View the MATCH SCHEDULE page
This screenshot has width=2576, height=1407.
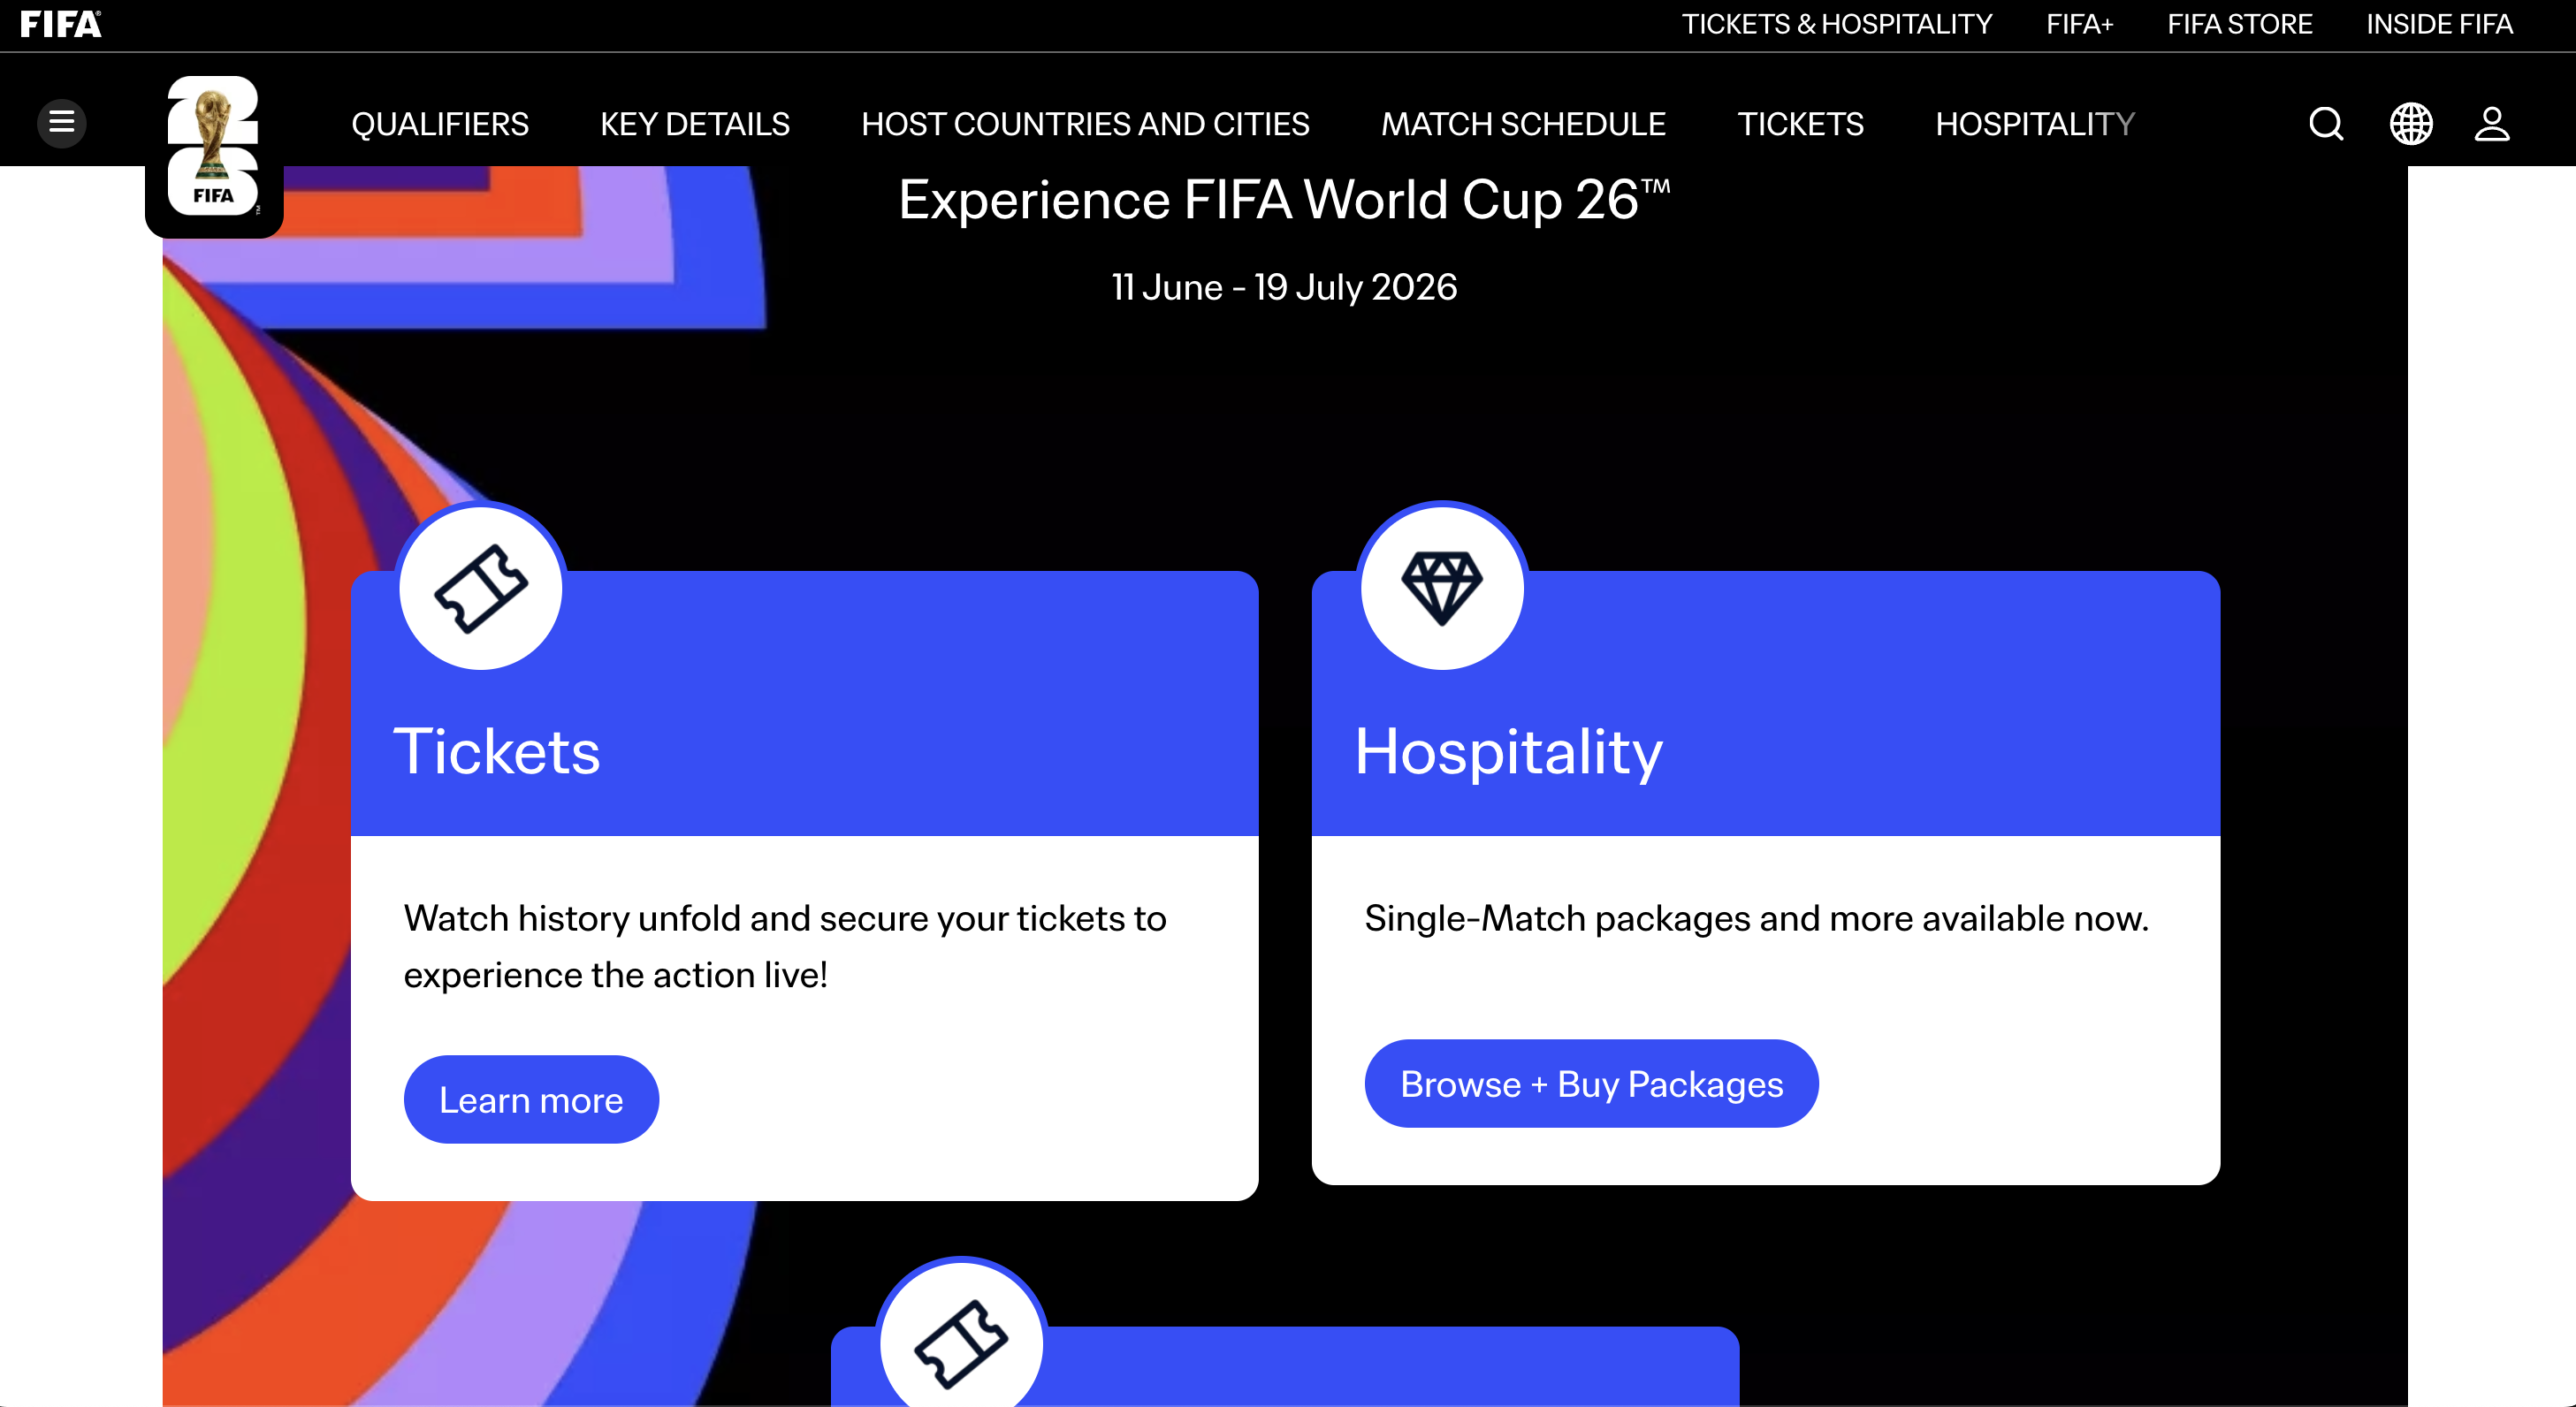[1522, 123]
